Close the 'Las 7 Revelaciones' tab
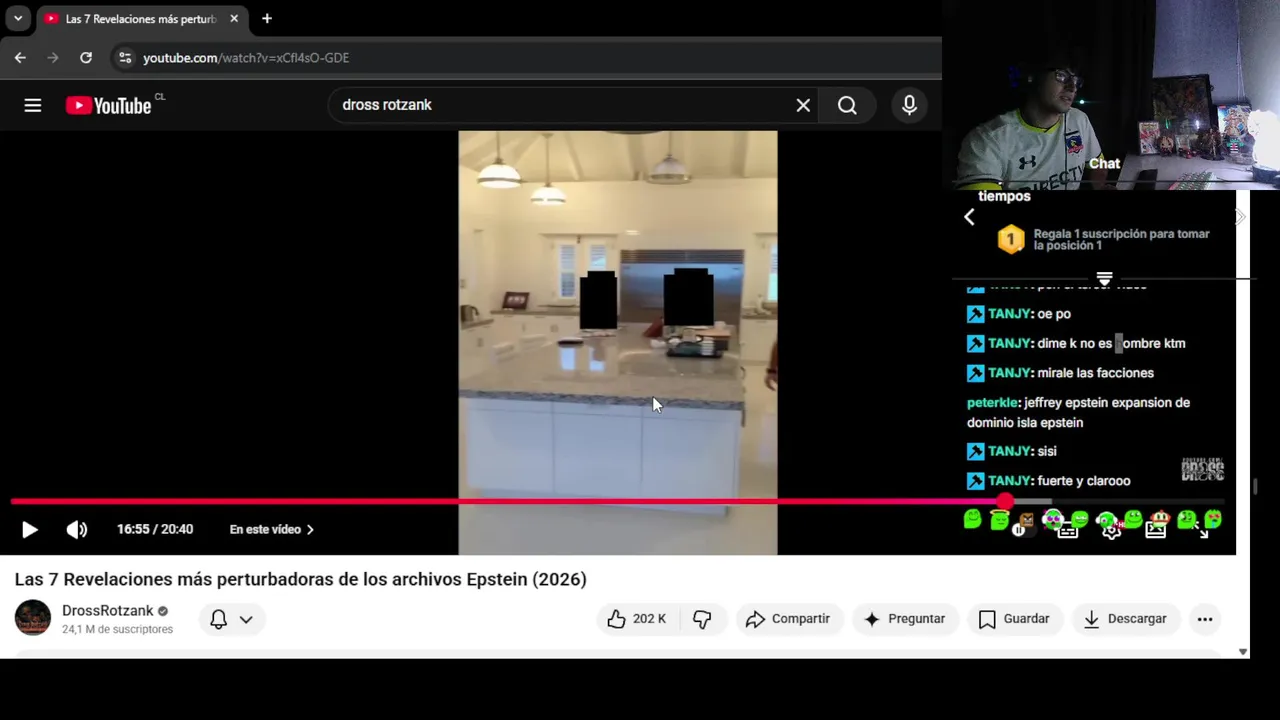This screenshot has width=1280, height=720. (x=234, y=19)
